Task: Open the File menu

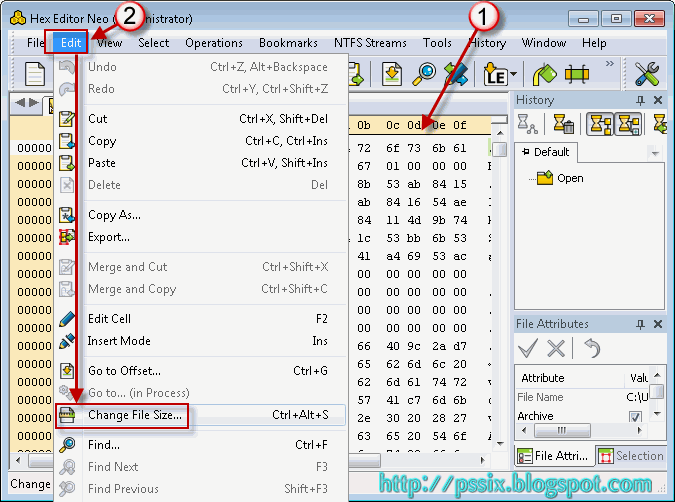Action: coord(35,43)
